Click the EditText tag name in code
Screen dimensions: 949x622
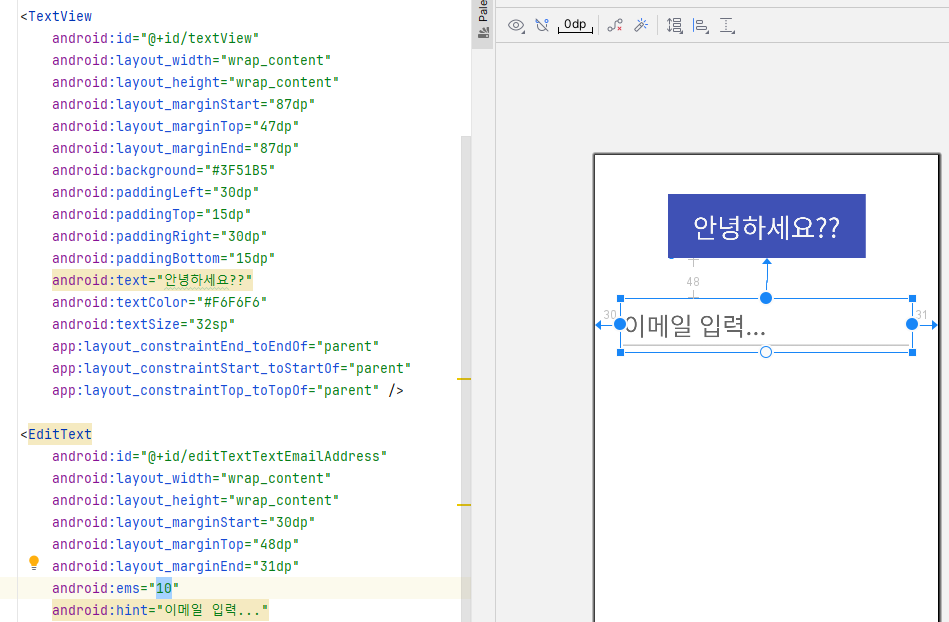pos(60,434)
